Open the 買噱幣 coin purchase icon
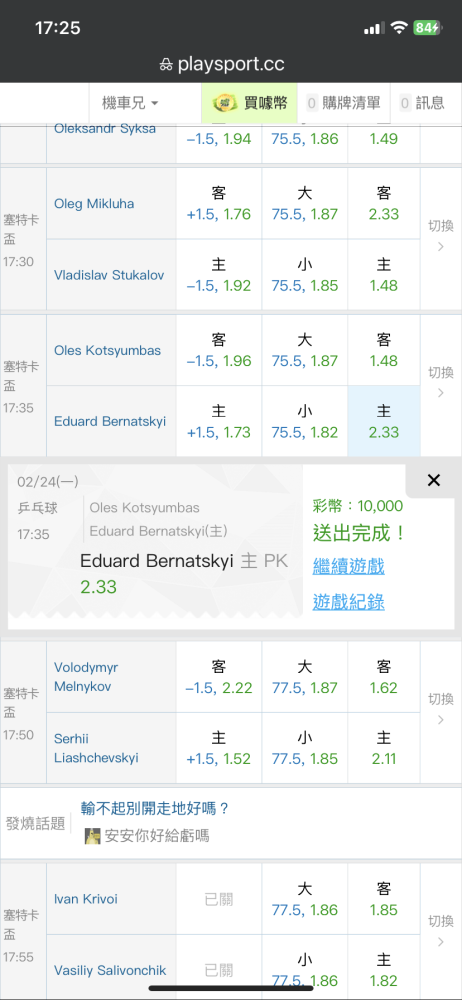 pyautogui.click(x=225, y=103)
